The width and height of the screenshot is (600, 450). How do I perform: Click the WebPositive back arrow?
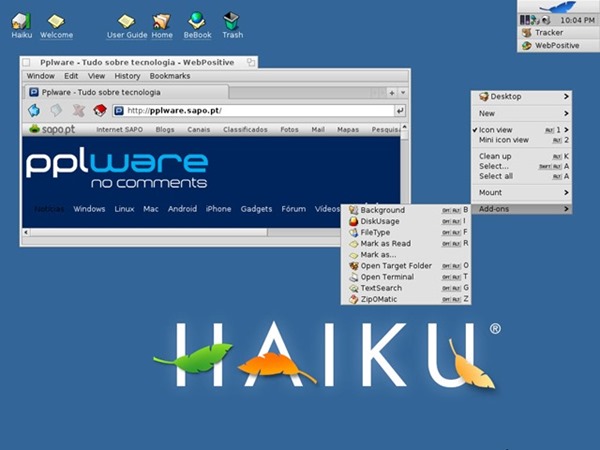tap(34, 111)
